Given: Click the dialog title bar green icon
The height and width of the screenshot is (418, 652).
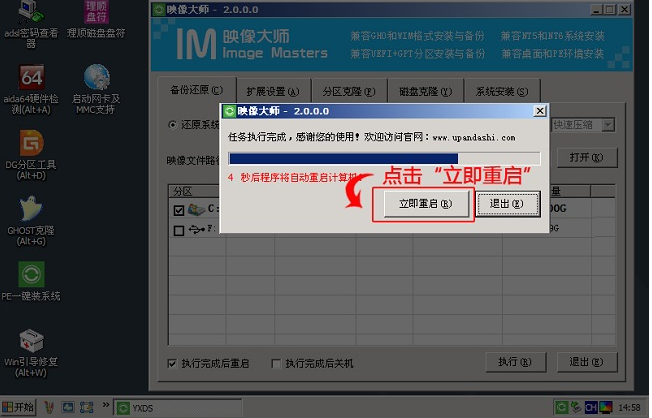Looking at the screenshot, I should point(229,111).
